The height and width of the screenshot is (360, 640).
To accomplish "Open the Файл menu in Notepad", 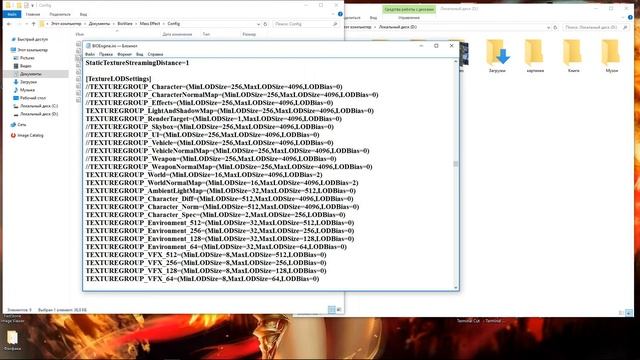I will (x=90, y=54).
